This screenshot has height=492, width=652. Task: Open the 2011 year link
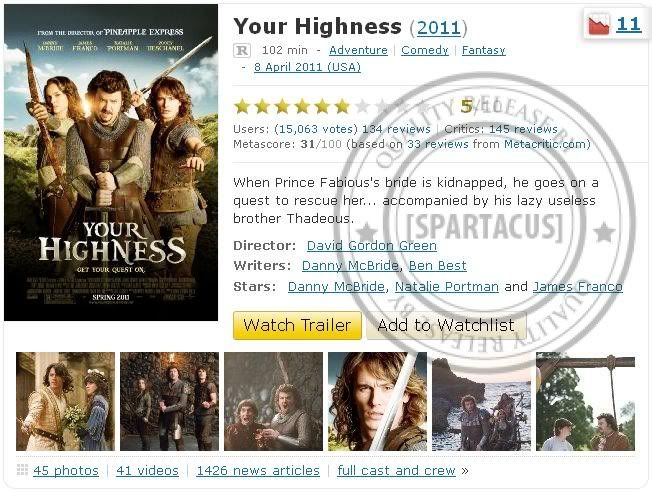[x=439, y=28]
